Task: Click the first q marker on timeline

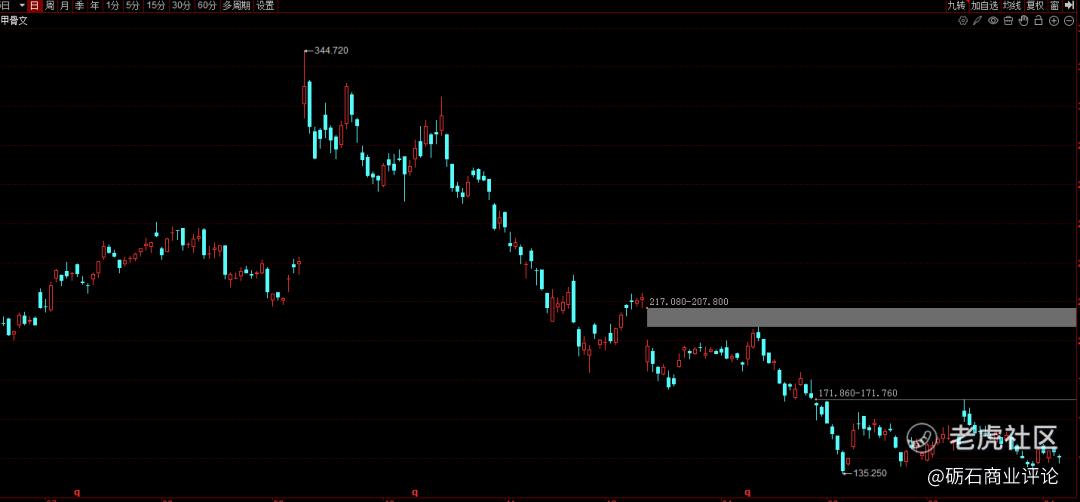Action: point(77,492)
